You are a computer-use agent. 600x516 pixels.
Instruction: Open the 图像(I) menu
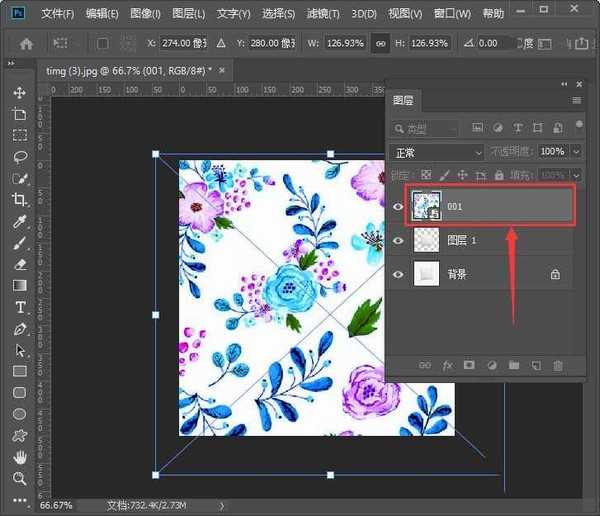pos(145,14)
